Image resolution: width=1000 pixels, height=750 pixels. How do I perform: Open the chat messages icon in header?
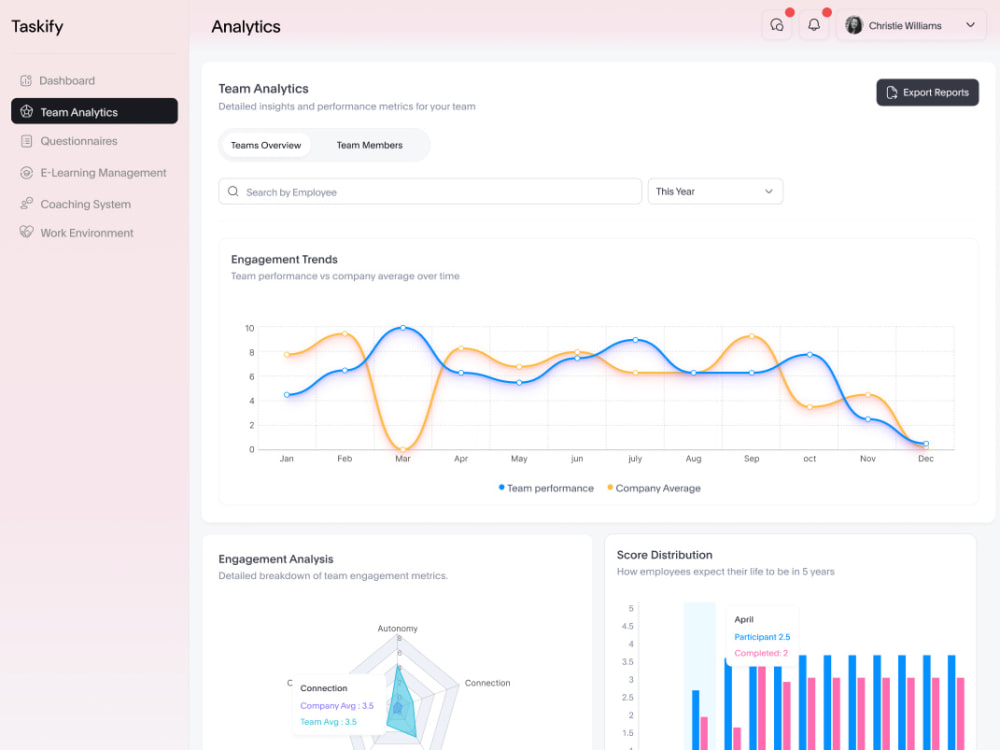776,26
